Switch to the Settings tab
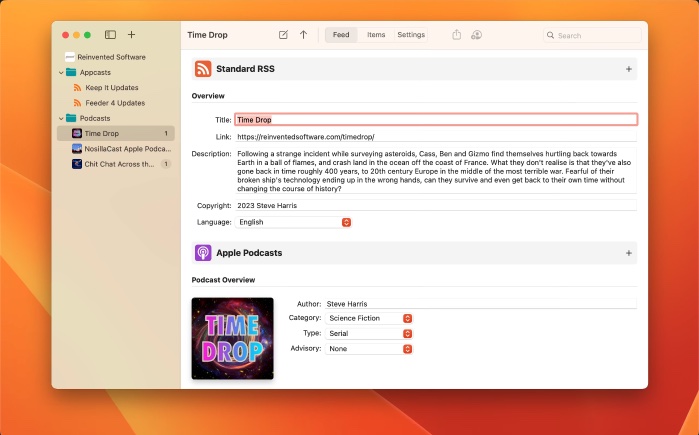Image resolution: width=699 pixels, height=435 pixels. click(x=411, y=35)
